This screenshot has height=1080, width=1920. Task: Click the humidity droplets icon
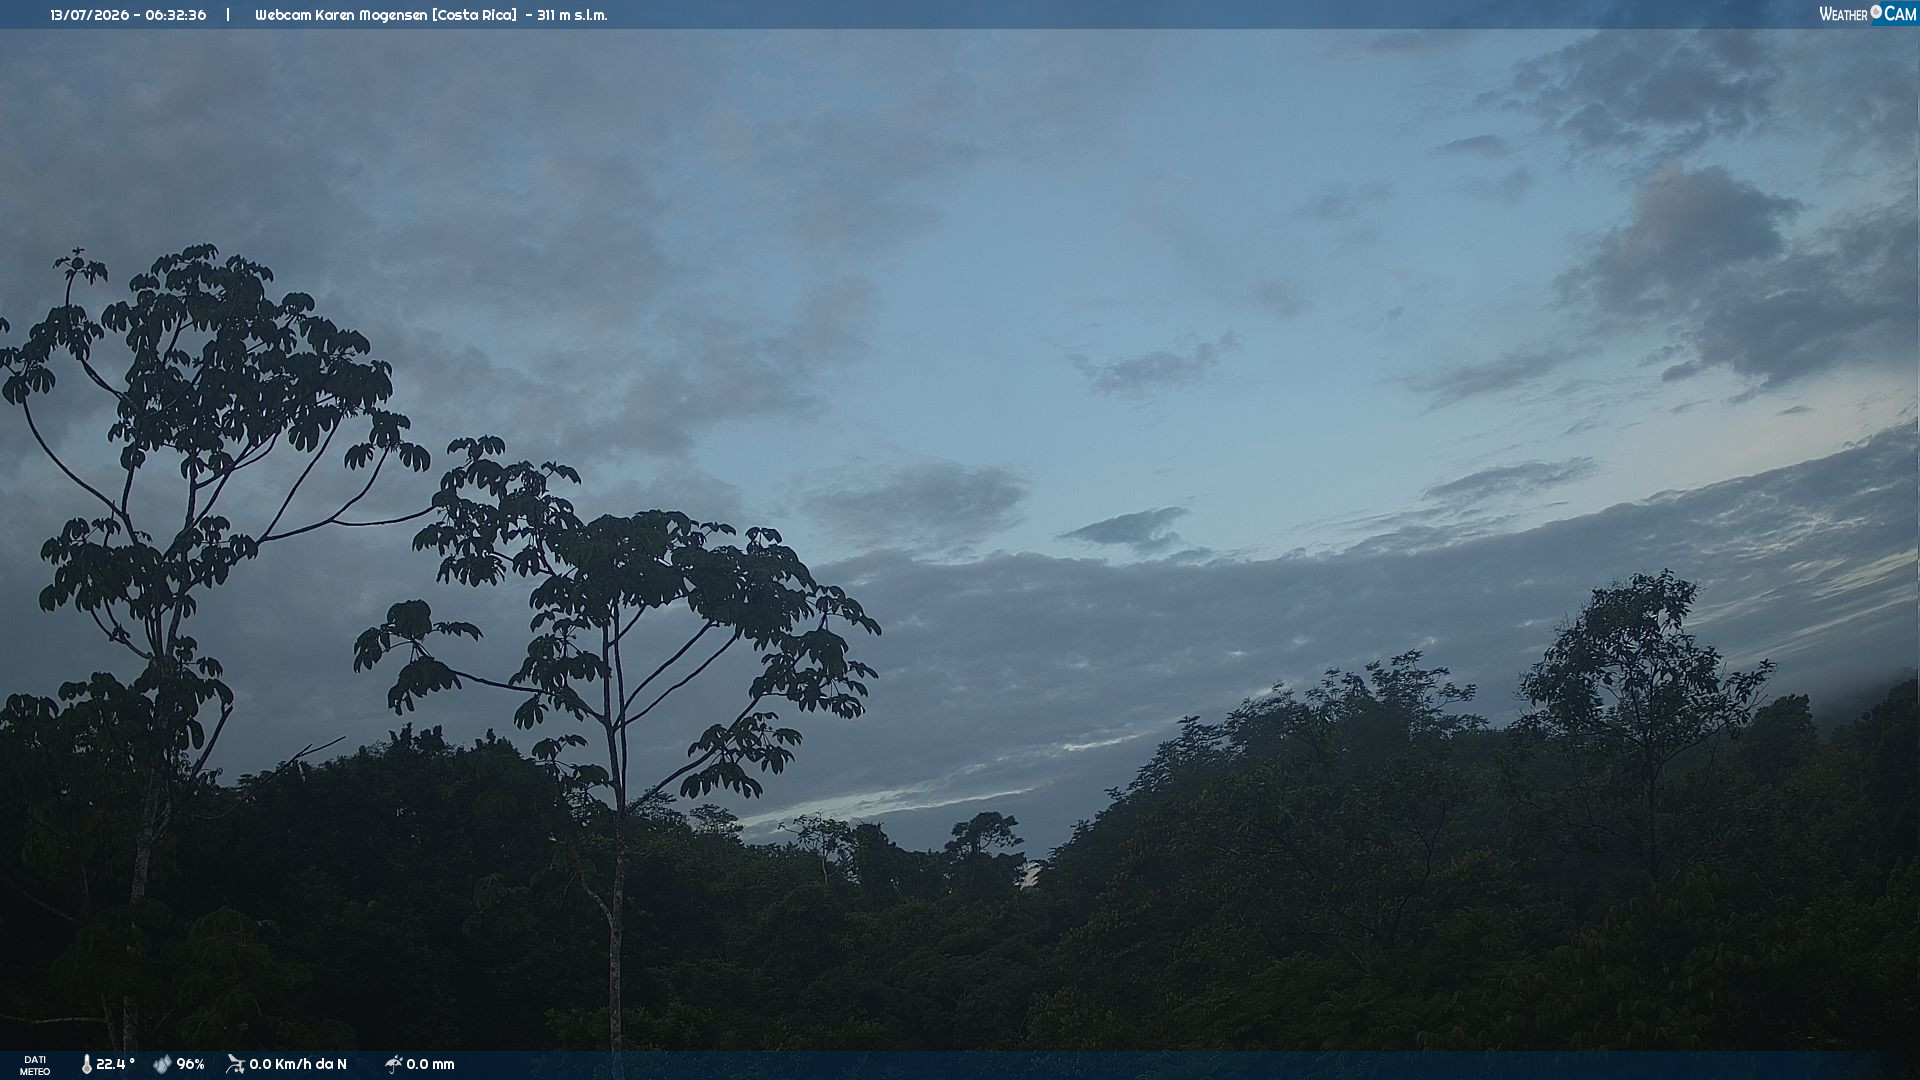coord(162,1065)
